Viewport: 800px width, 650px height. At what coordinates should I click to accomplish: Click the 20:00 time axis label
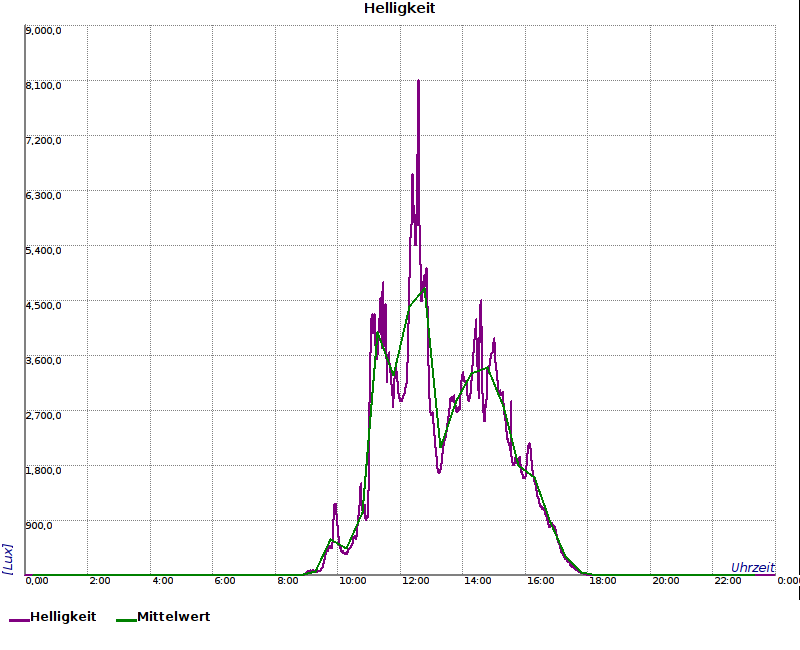pos(666,581)
